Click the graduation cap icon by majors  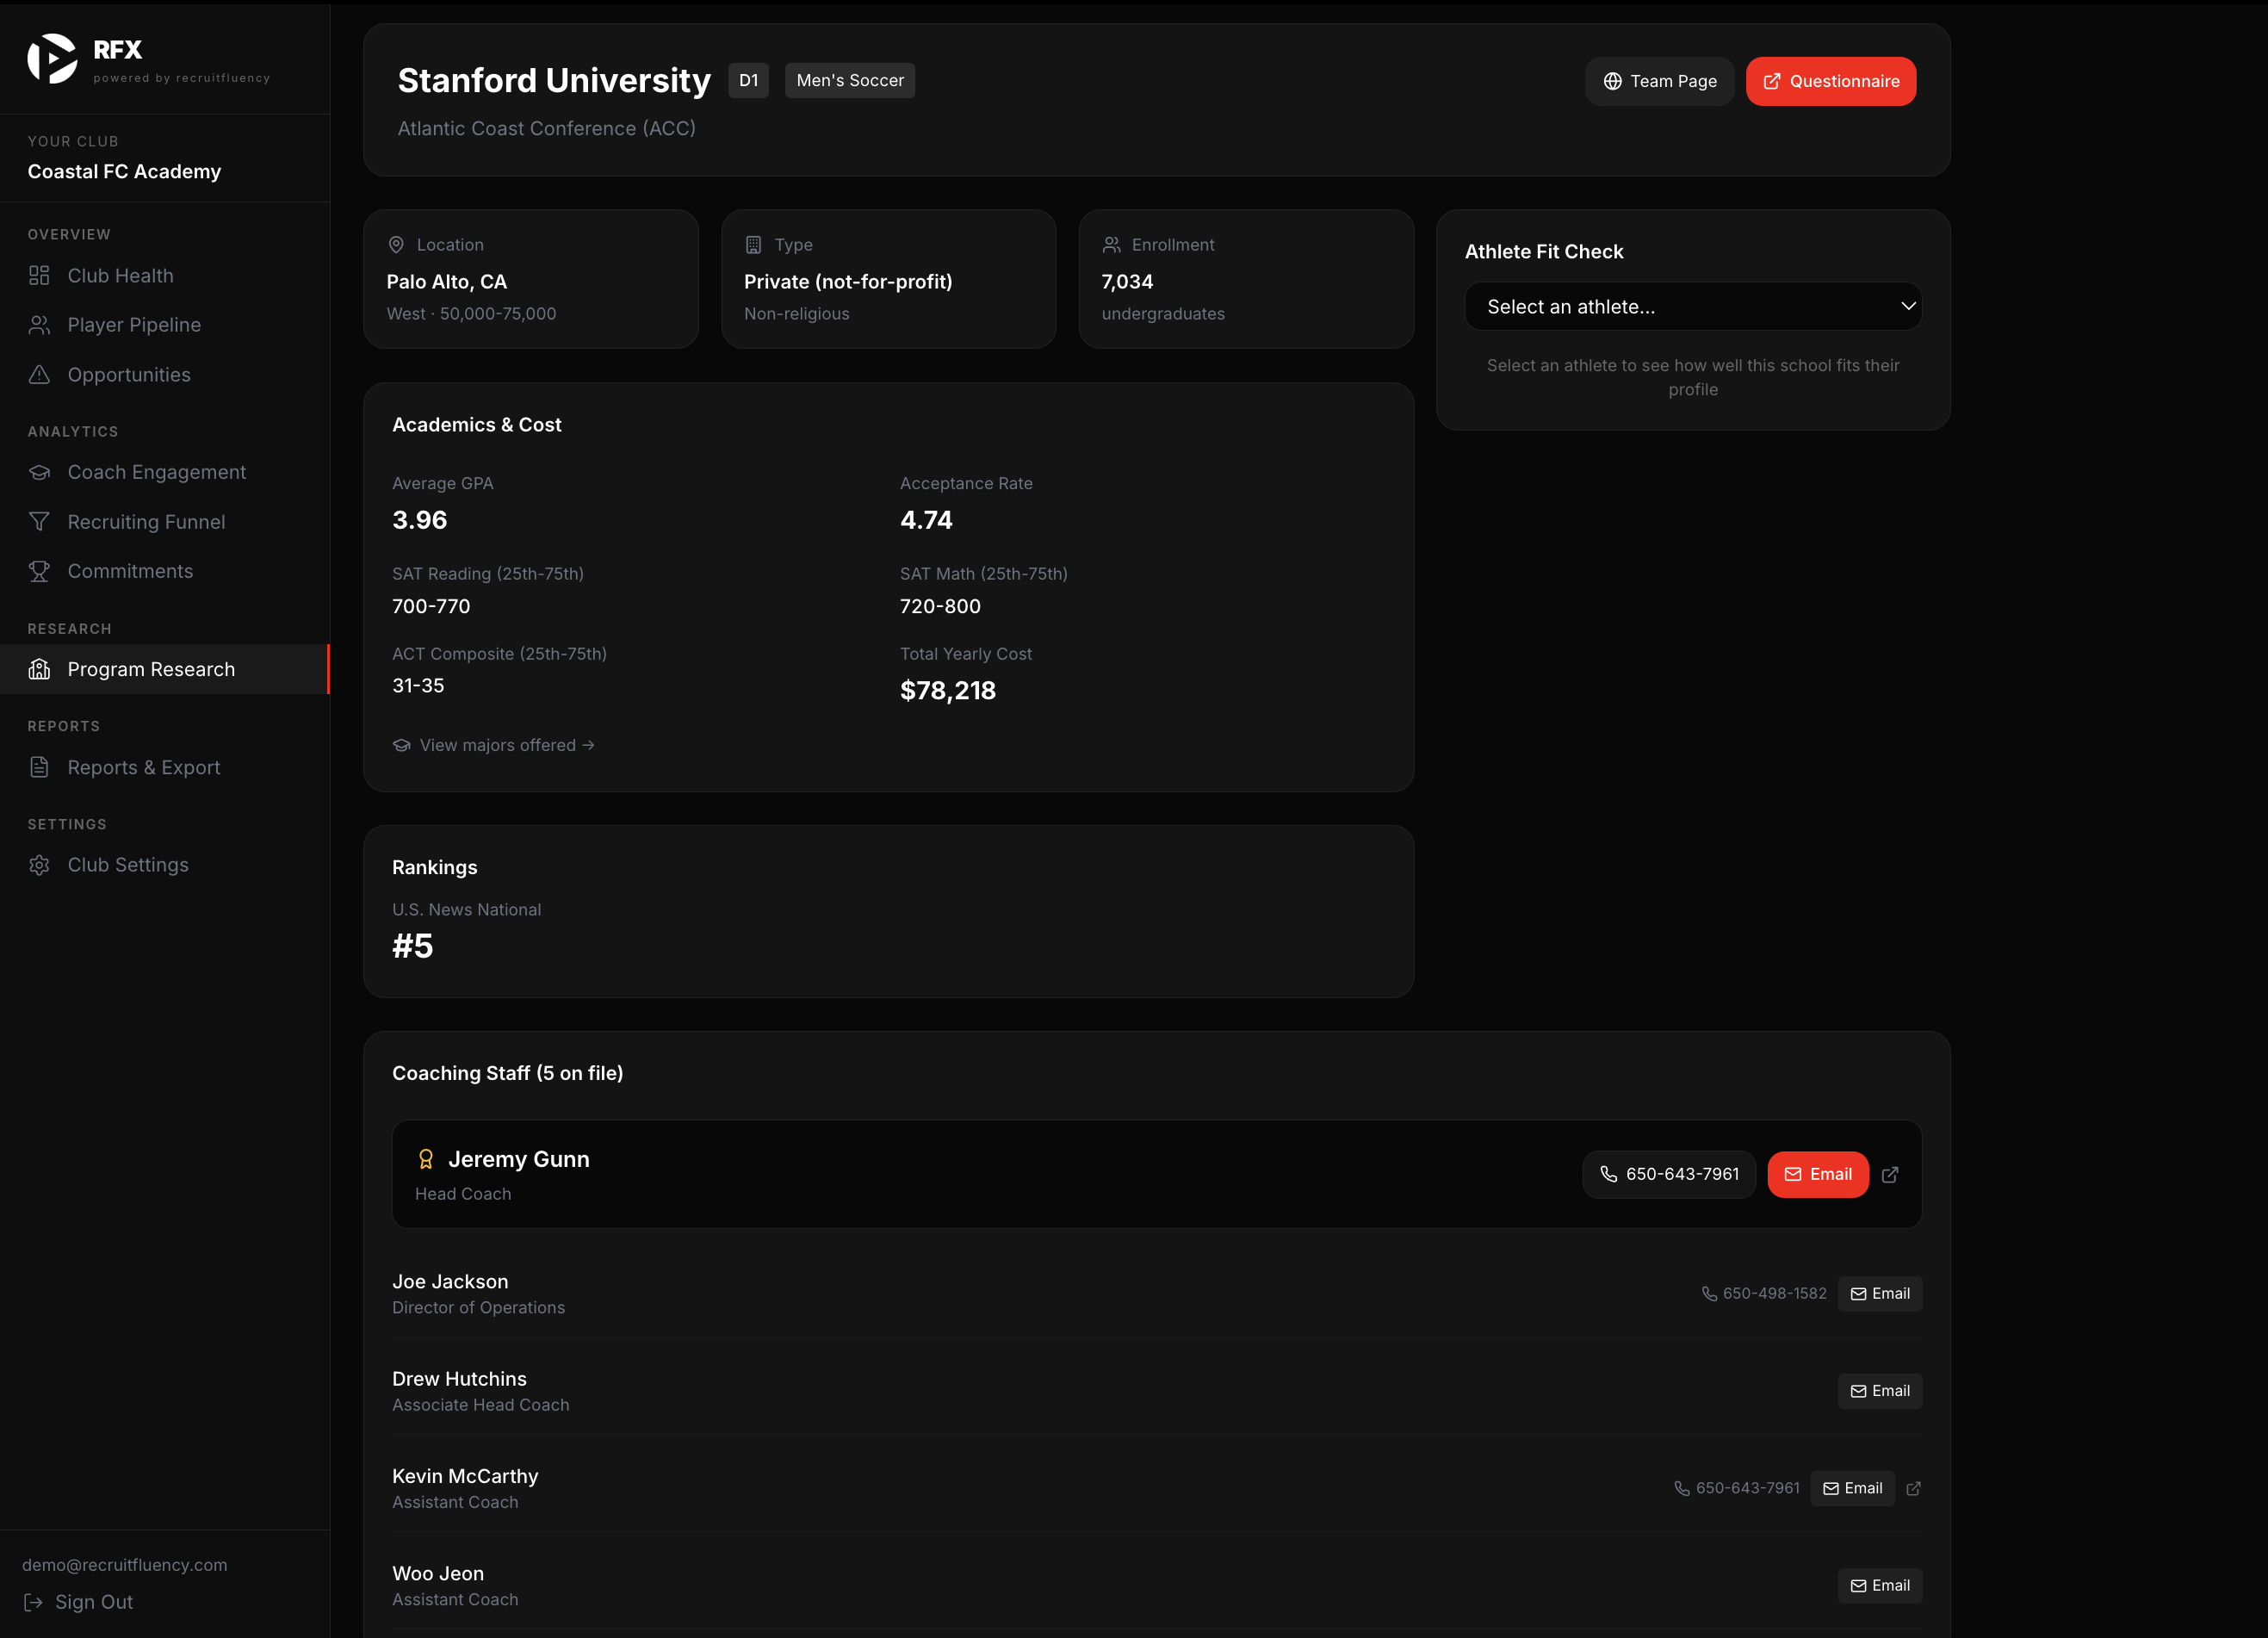(x=401, y=745)
